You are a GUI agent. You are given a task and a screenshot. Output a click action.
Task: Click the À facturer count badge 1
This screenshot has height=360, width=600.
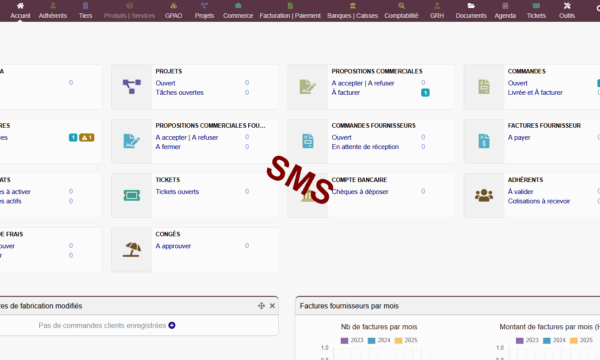[x=425, y=93]
